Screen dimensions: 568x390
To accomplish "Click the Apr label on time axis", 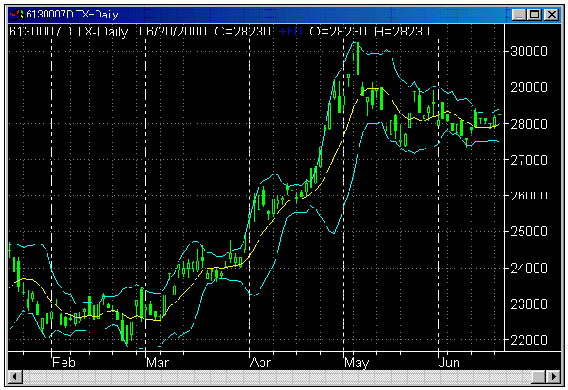I will [260, 362].
